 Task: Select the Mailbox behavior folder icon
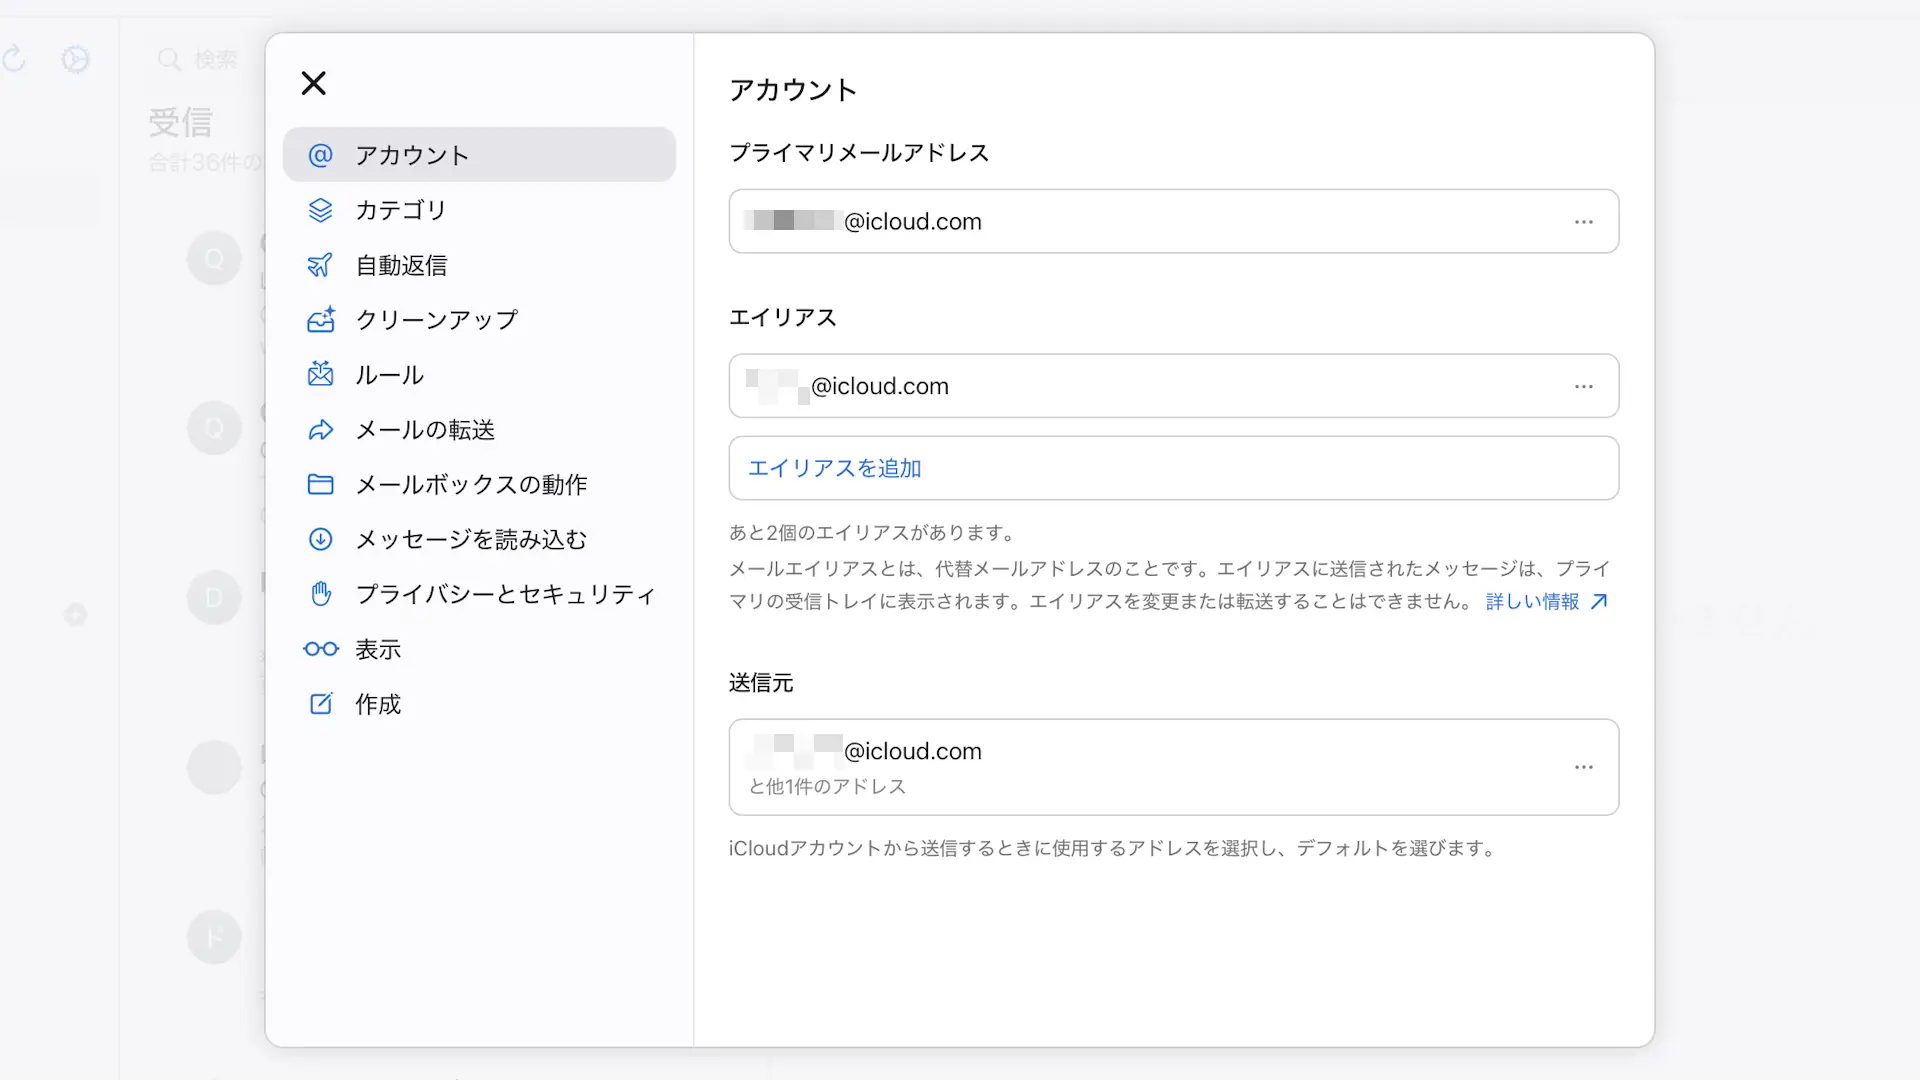coord(320,485)
